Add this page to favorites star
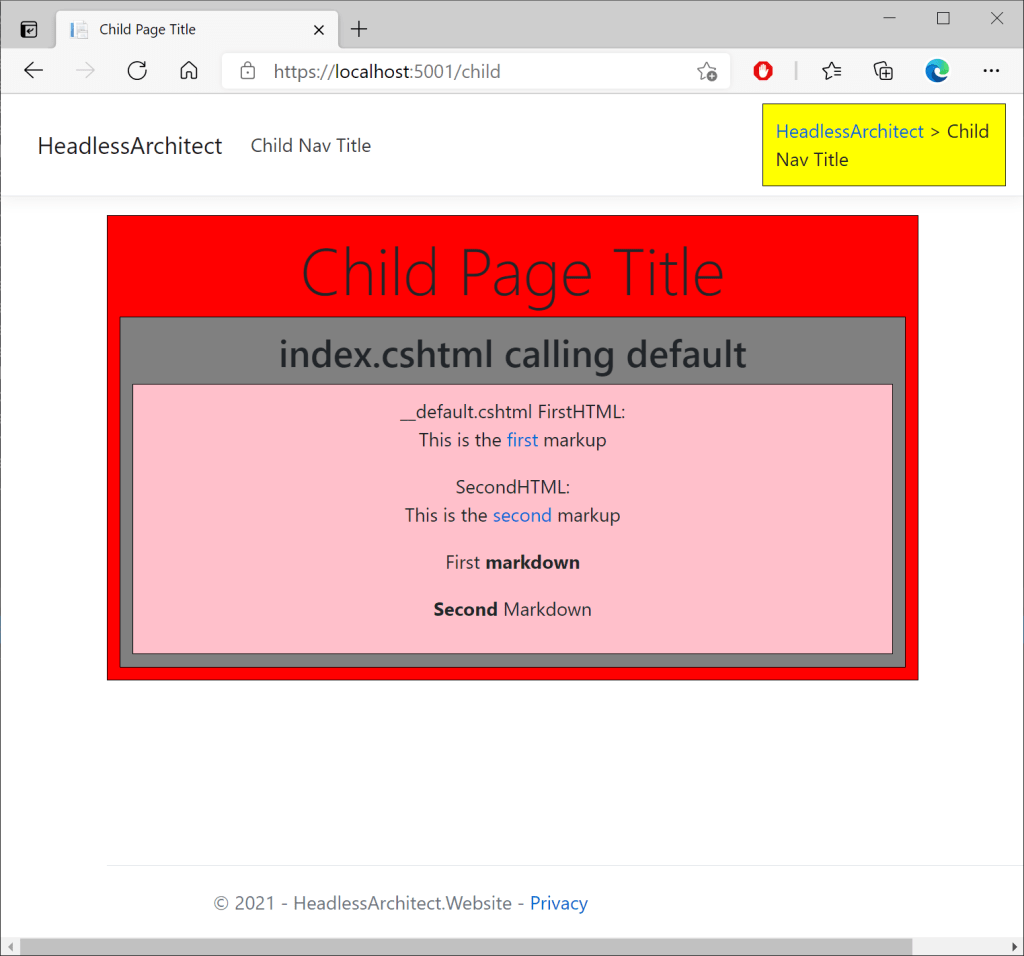1024x956 pixels. tap(706, 71)
